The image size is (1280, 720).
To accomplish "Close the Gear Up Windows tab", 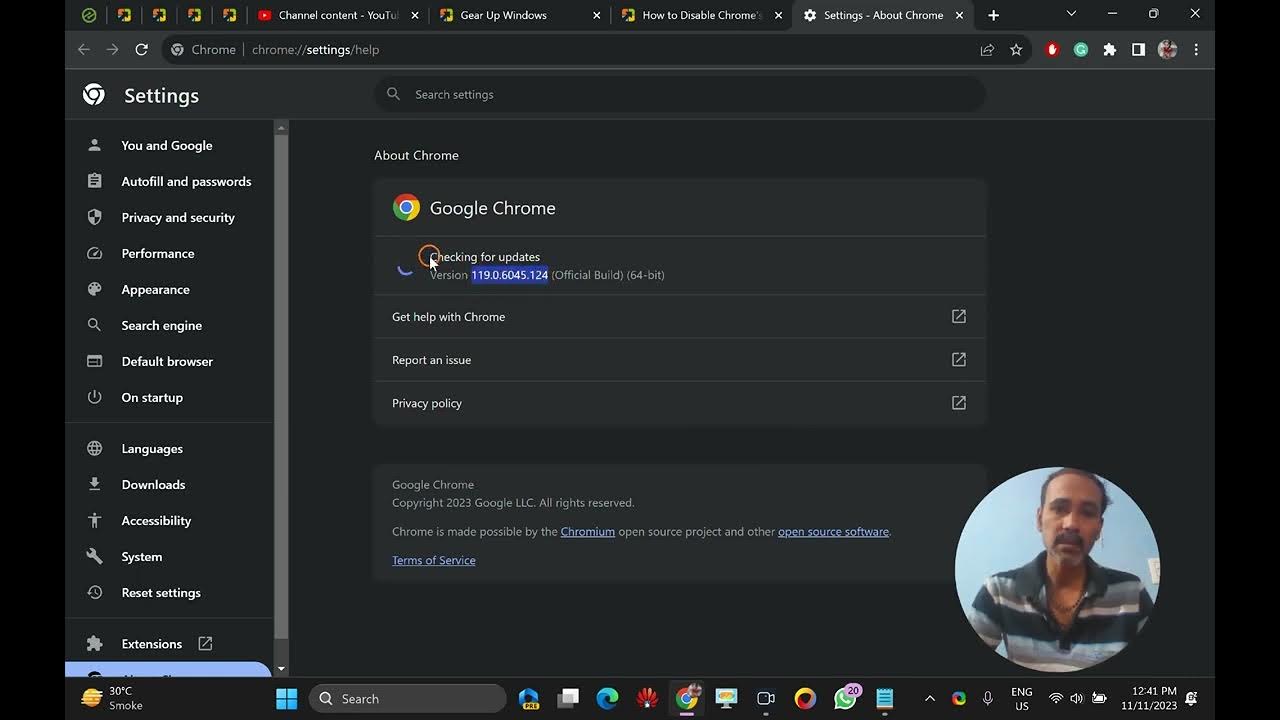I will (x=597, y=15).
